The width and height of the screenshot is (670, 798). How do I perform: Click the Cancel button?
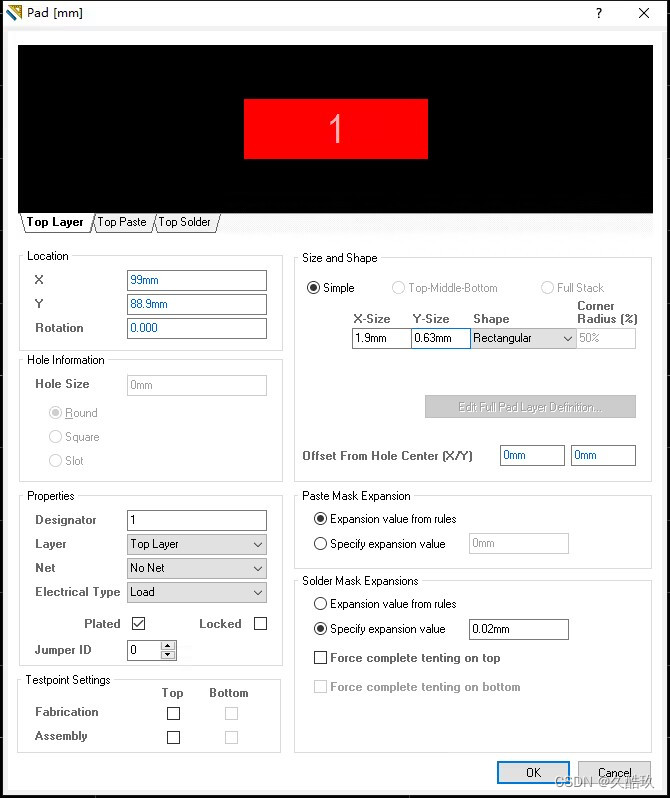pos(615,773)
